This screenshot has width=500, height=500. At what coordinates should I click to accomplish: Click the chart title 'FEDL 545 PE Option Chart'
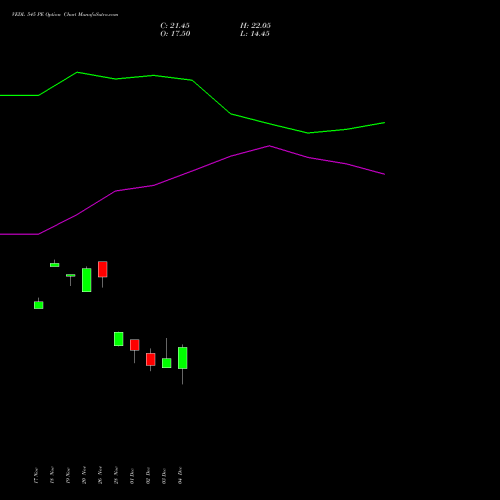click(x=44, y=15)
